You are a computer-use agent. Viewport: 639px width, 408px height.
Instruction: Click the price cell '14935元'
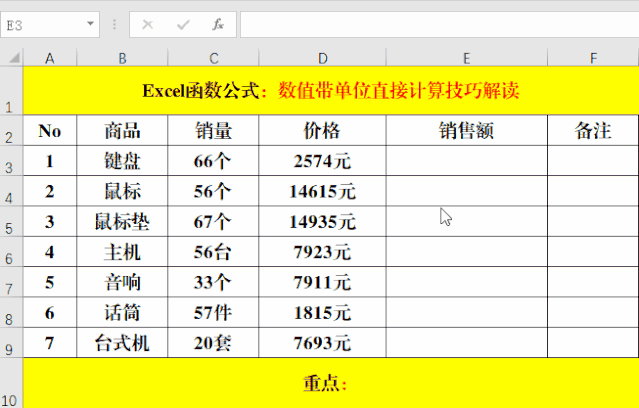322,222
